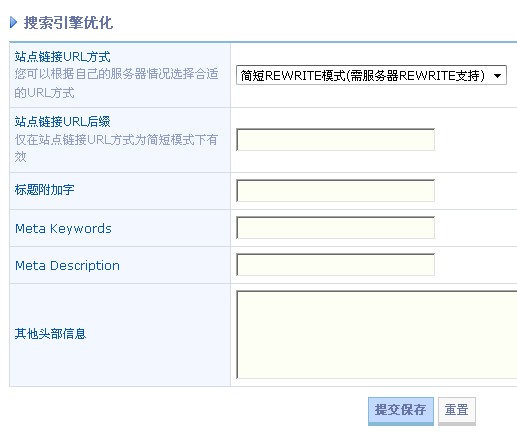Click the 重置 reset button
The height and width of the screenshot is (437, 517).
[457, 411]
